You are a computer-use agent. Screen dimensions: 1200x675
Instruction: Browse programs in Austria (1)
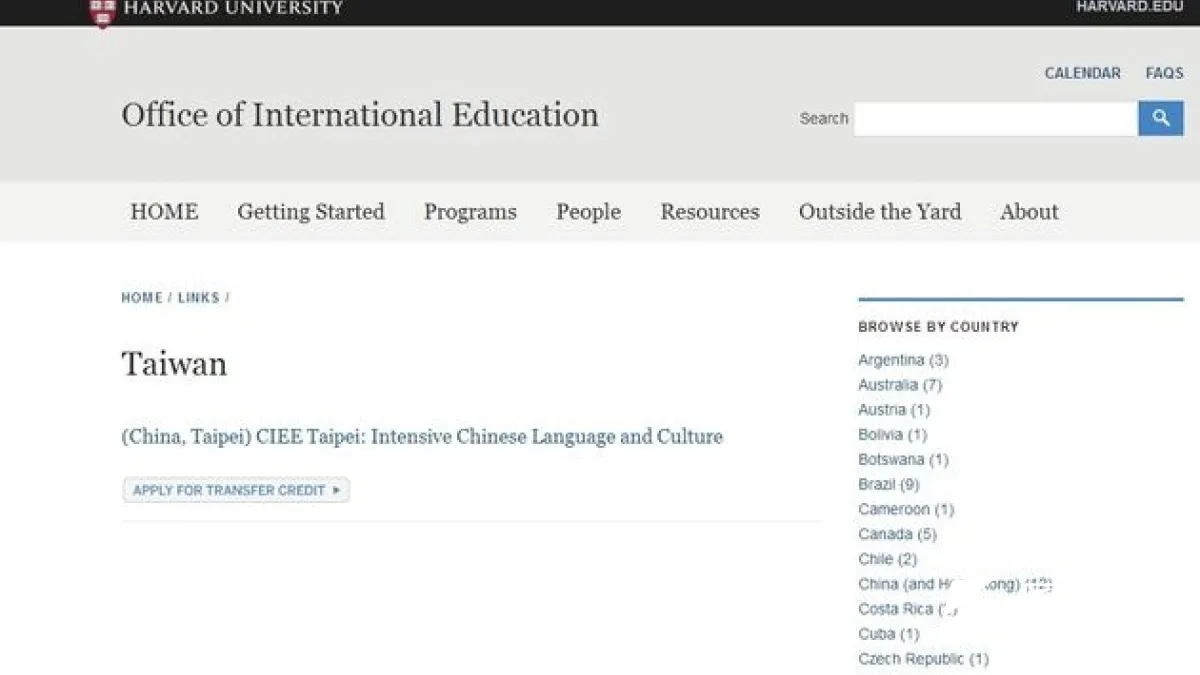click(894, 410)
